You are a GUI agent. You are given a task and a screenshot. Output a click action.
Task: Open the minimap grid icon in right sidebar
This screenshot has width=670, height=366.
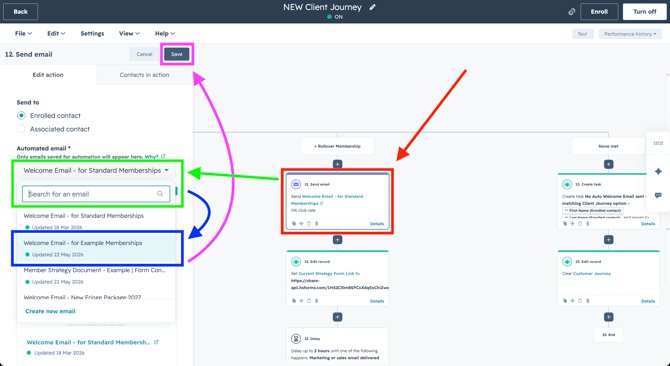click(x=658, y=143)
